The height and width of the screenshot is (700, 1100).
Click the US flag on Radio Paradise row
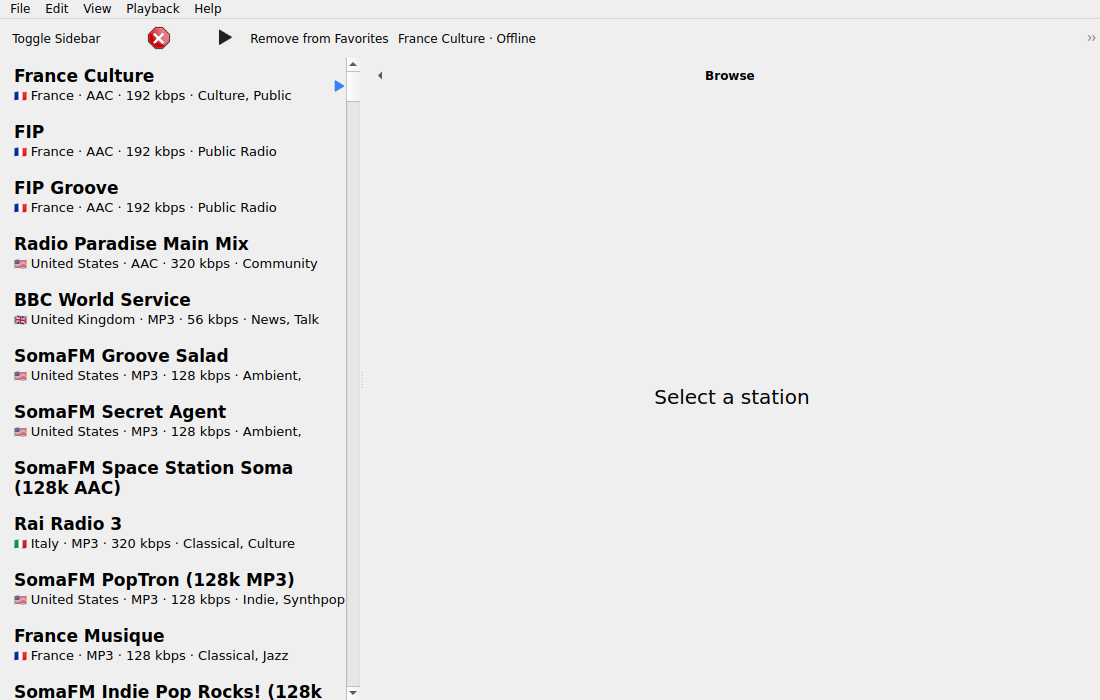tap(20, 264)
